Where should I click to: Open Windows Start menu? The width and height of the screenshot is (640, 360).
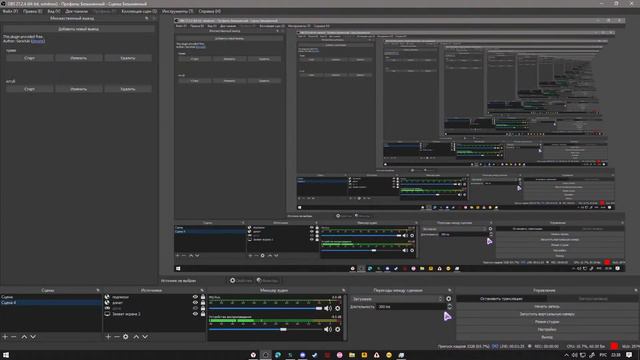(x=6, y=355)
